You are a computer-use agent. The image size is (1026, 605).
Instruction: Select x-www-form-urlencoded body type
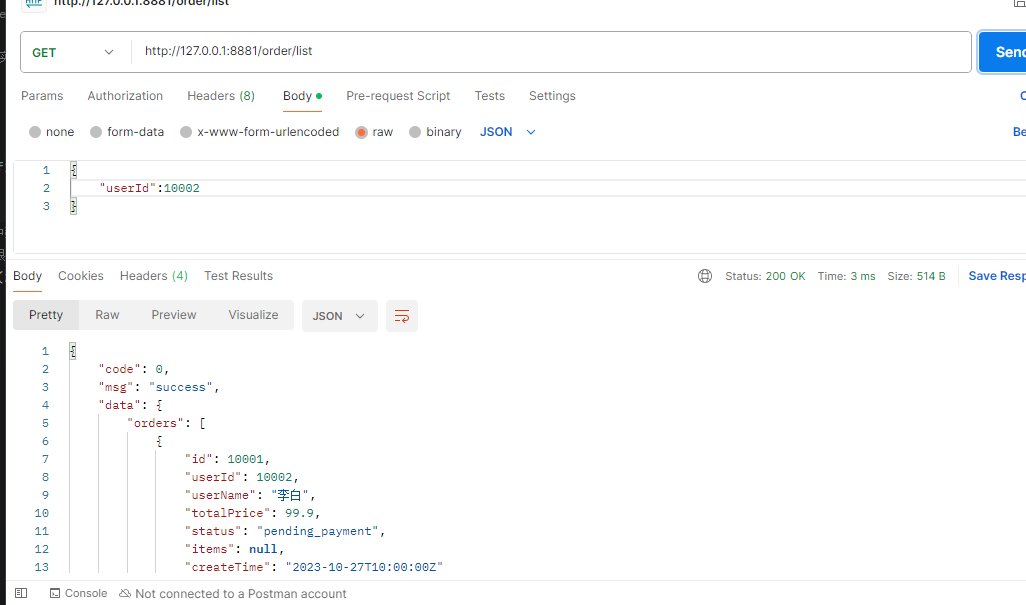[260, 132]
